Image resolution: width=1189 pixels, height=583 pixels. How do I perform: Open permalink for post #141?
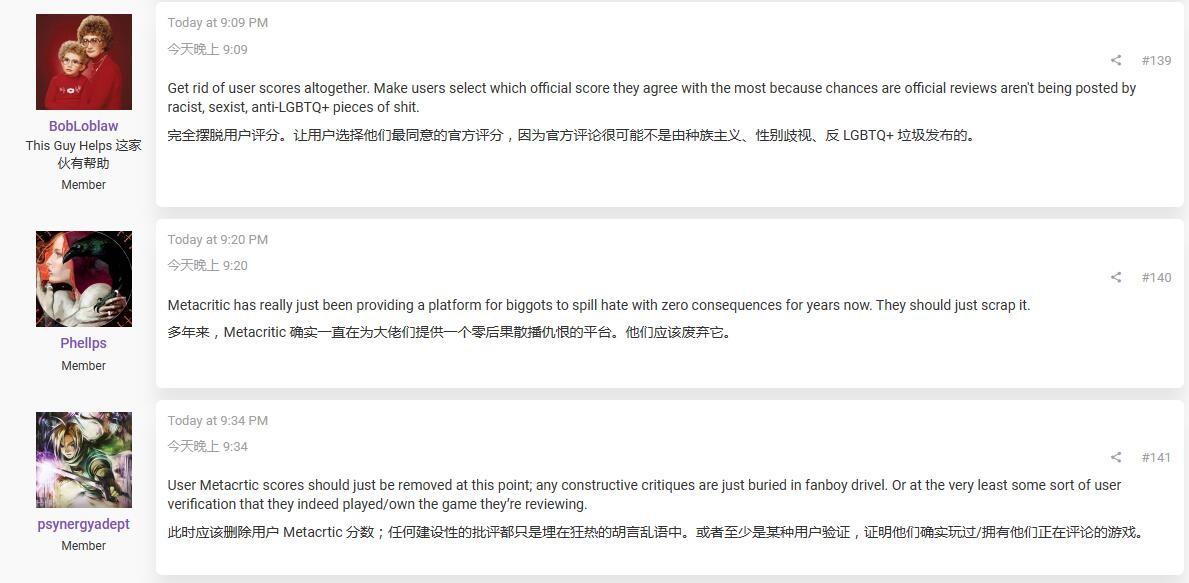1156,457
